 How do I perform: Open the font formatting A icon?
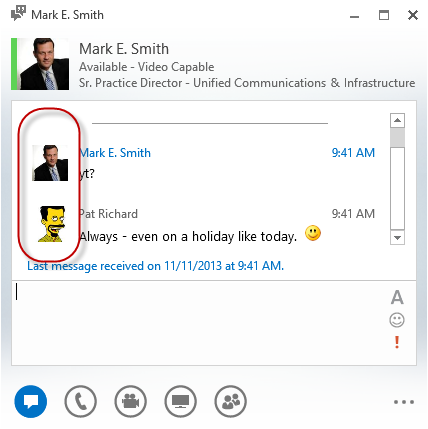pos(397,297)
